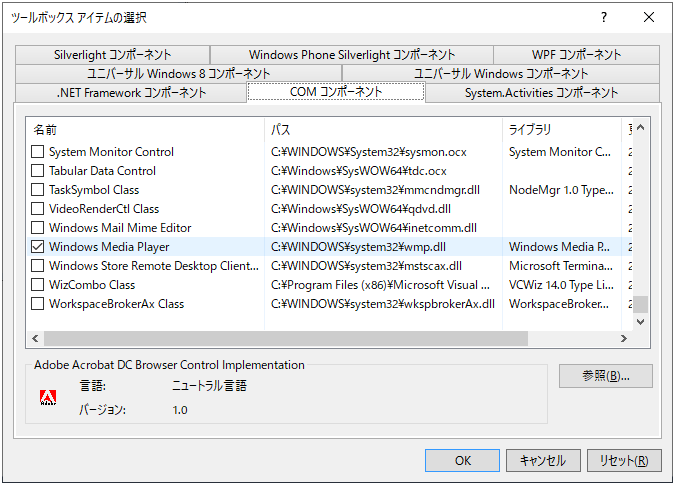Viewport: 675px width, 487px height.
Task: Select path C:¥WINDOWS¥system32¥wmp.dll
Action: pyautogui.click(x=358, y=247)
